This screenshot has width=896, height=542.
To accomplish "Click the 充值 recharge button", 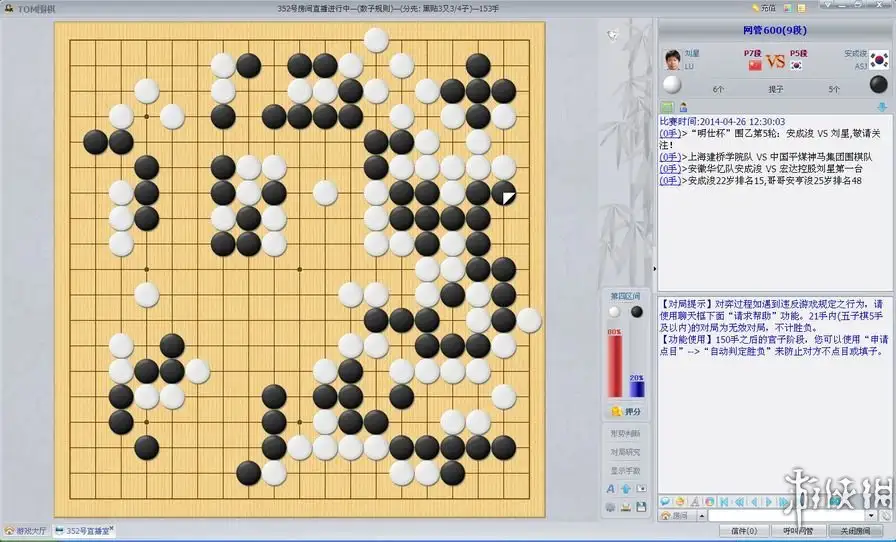I will (764, 8).
